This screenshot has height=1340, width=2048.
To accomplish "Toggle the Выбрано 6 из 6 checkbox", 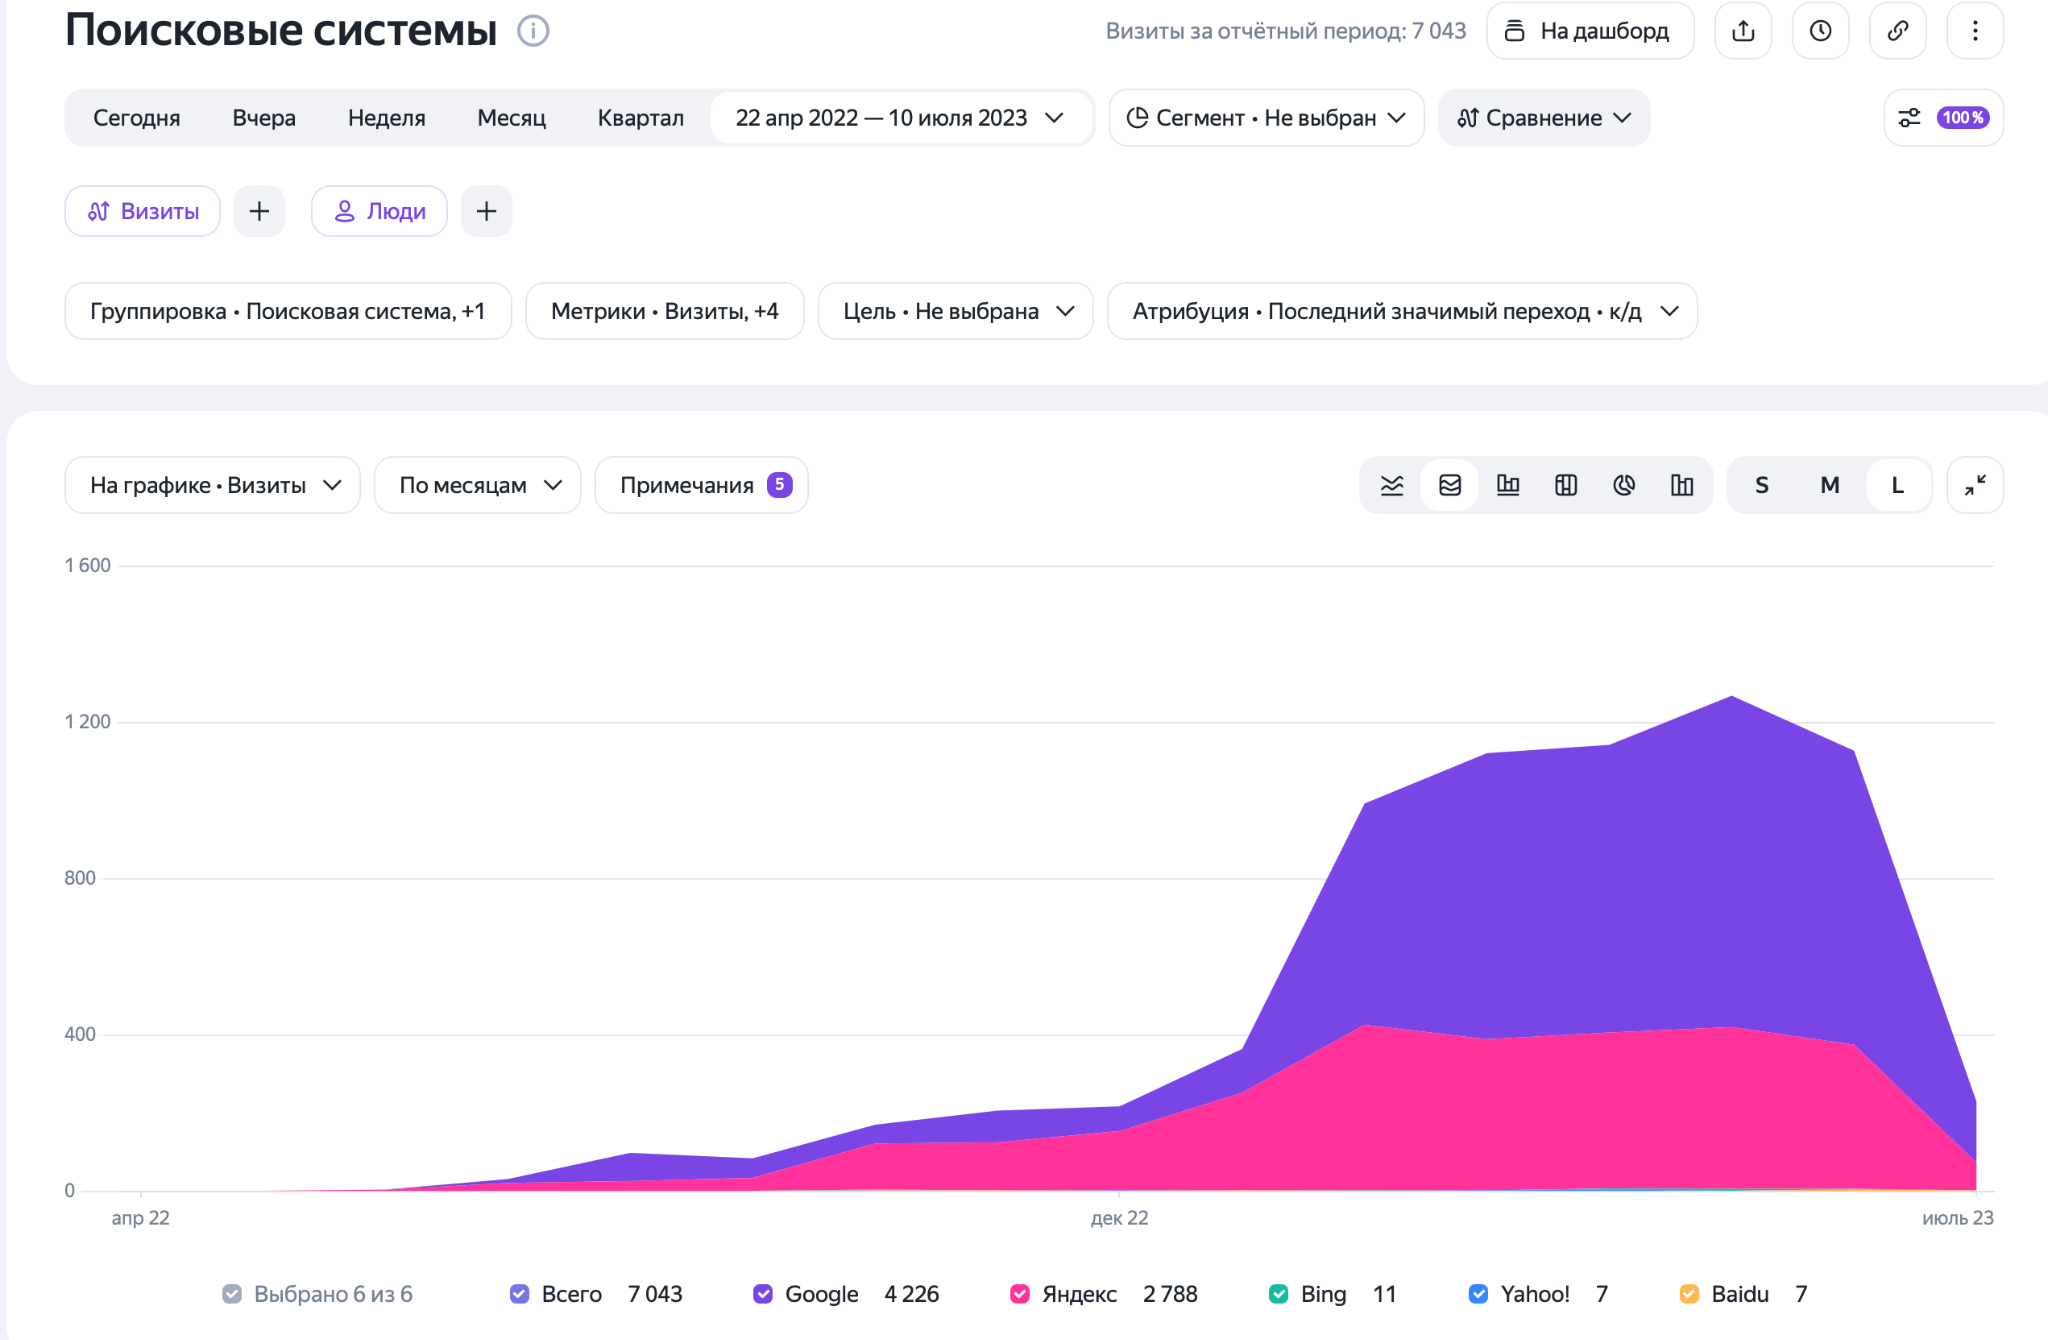I will tap(232, 1294).
